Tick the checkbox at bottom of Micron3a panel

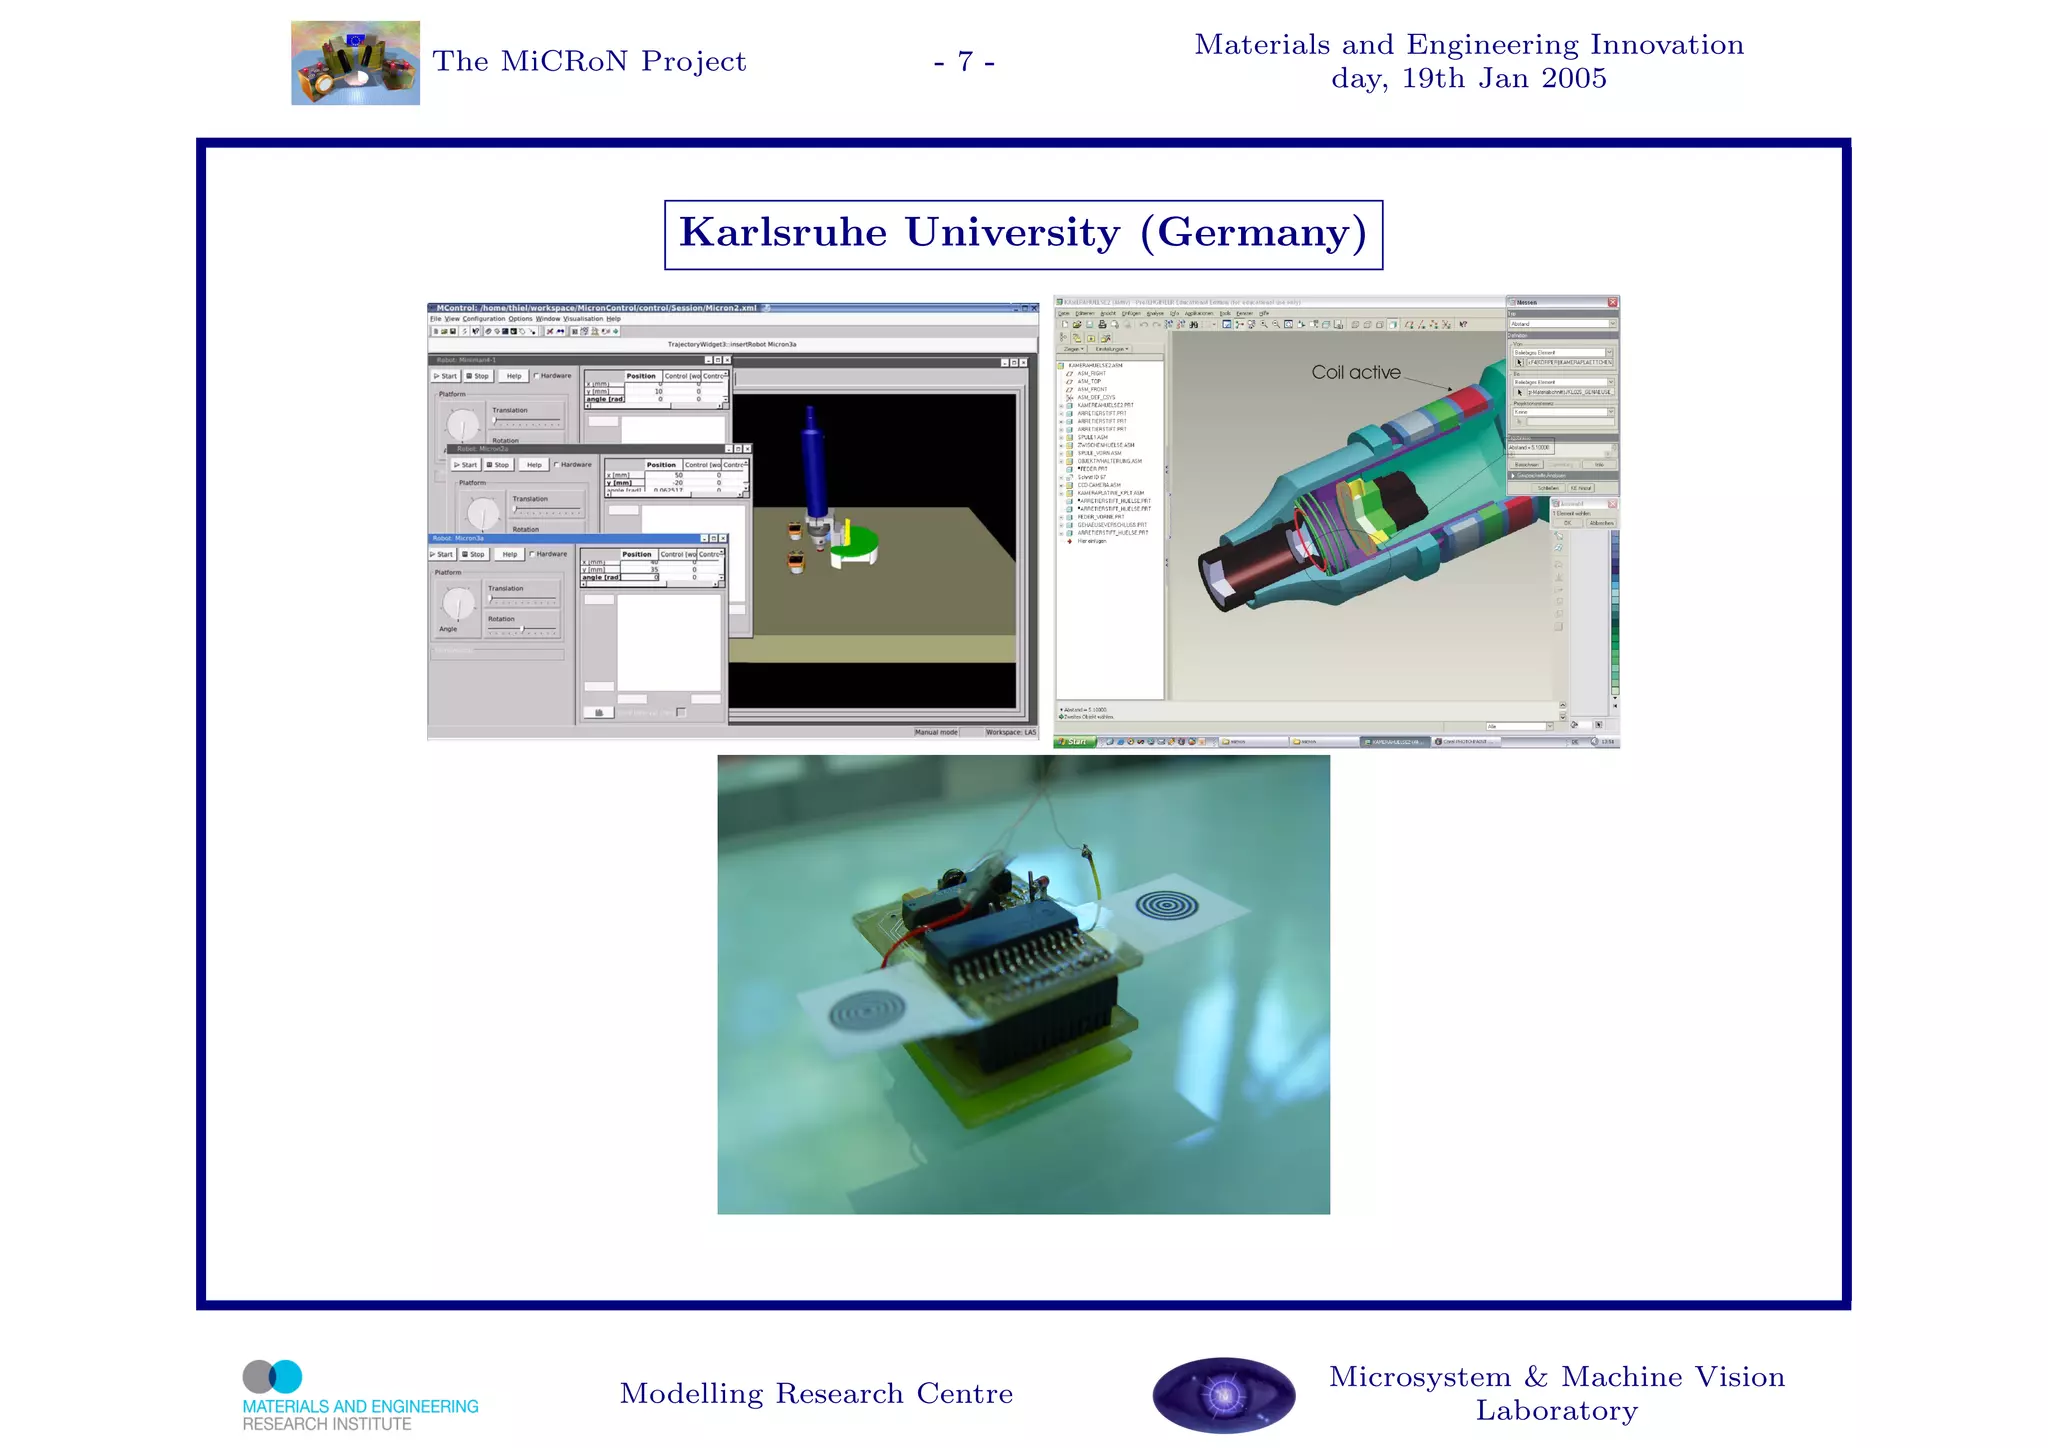681,712
